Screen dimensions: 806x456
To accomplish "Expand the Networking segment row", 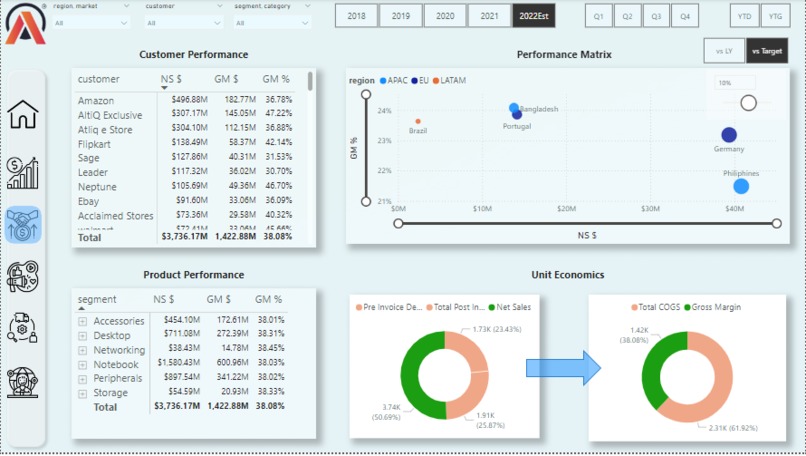I will (82, 350).
